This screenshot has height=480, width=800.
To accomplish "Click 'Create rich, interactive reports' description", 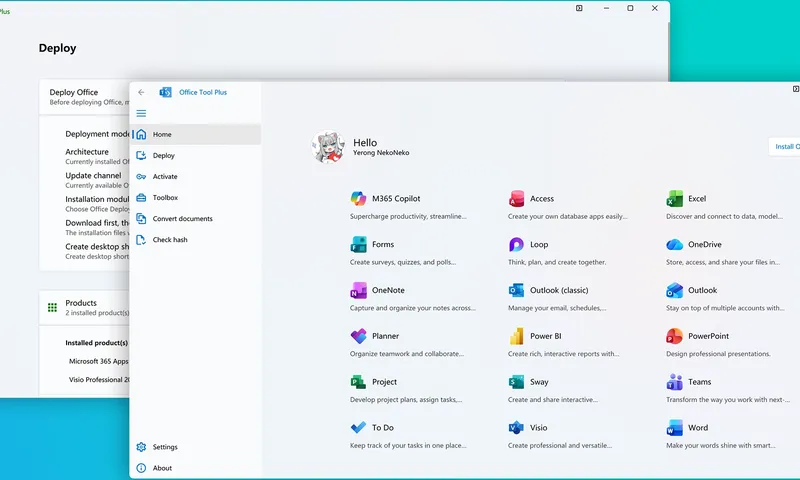I will (564, 353).
